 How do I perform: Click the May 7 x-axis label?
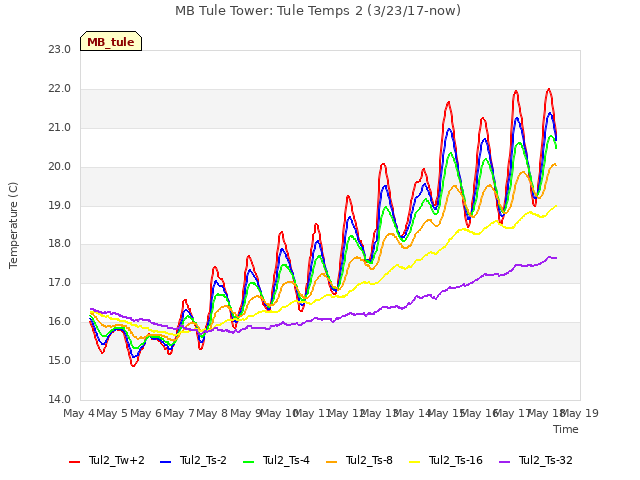tap(178, 413)
